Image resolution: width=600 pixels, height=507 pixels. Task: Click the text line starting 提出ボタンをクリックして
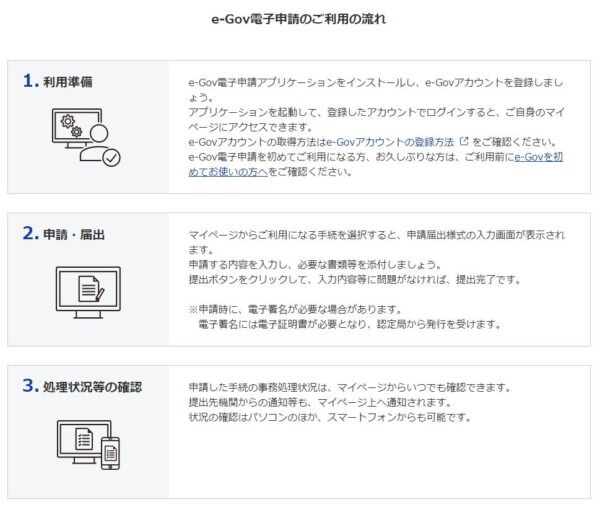coord(355,280)
